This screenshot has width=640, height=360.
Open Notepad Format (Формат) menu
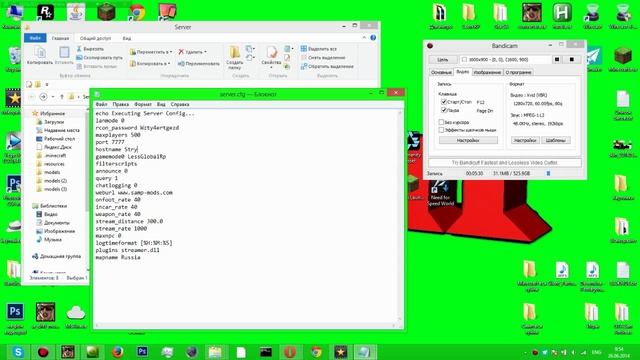pyautogui.click(x=143, y=104)
